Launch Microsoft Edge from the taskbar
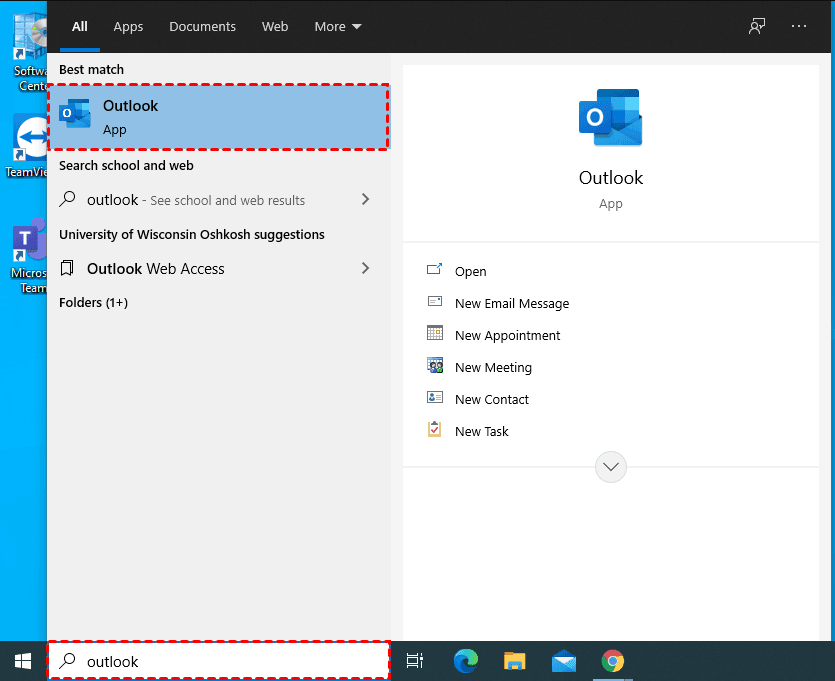Image resolution: width=835 pixels, height=681 pixels. (465, 660)
